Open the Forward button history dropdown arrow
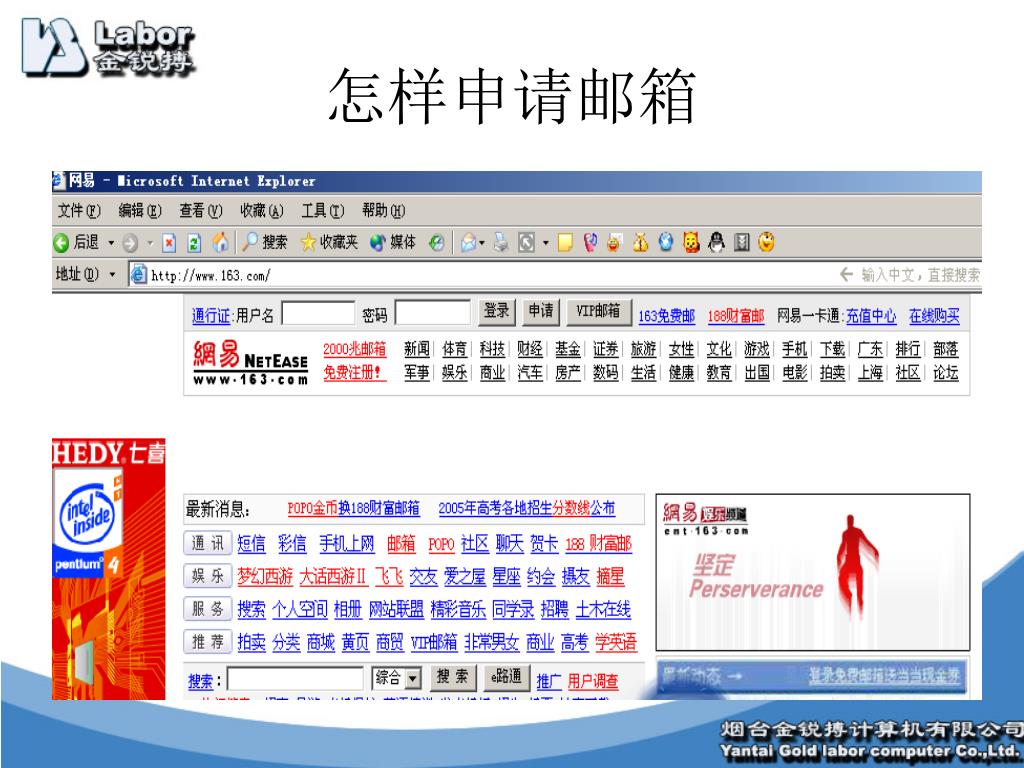This screenshot has height=768, width=1024. pos(150,244)
